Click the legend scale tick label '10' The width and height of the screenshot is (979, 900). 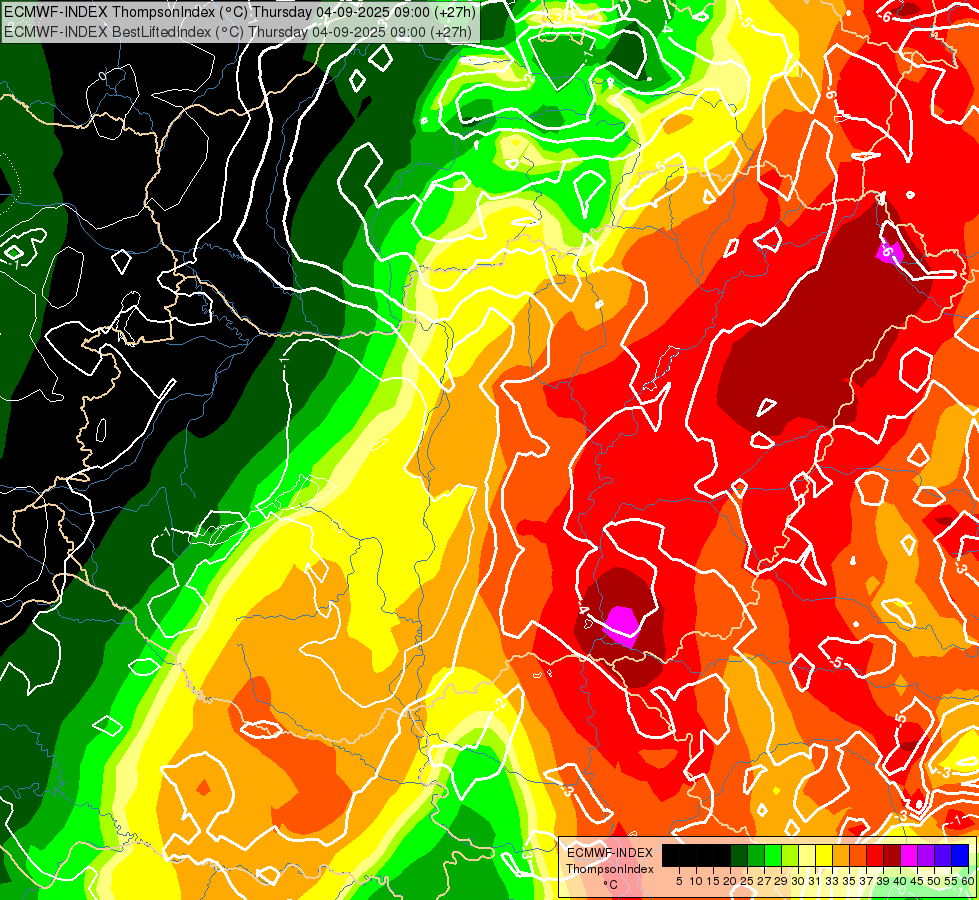(696, 881)
